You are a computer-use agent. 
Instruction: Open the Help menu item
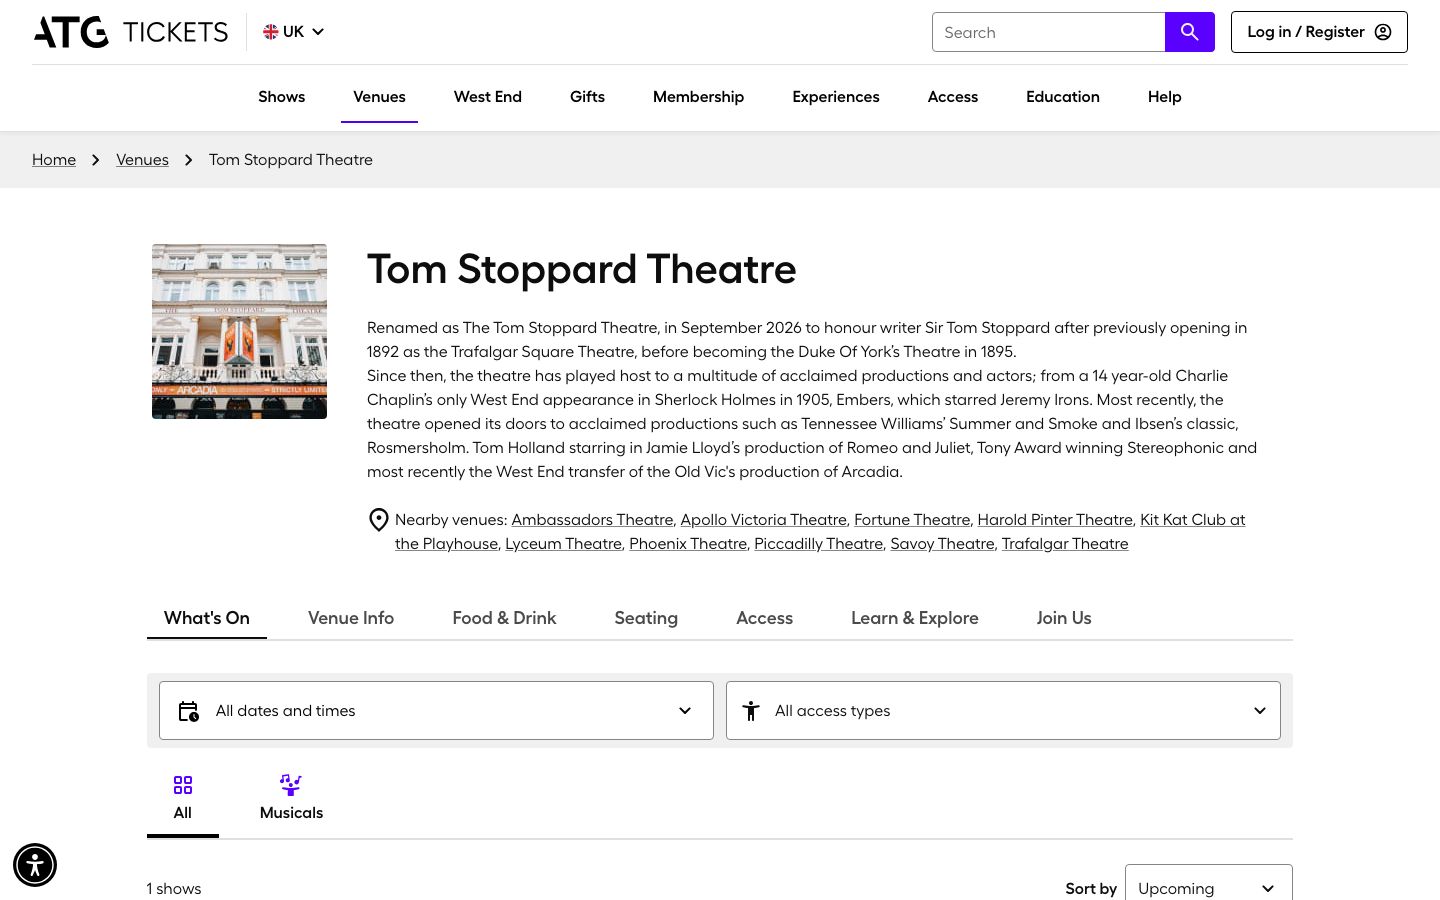[1165, 97]
